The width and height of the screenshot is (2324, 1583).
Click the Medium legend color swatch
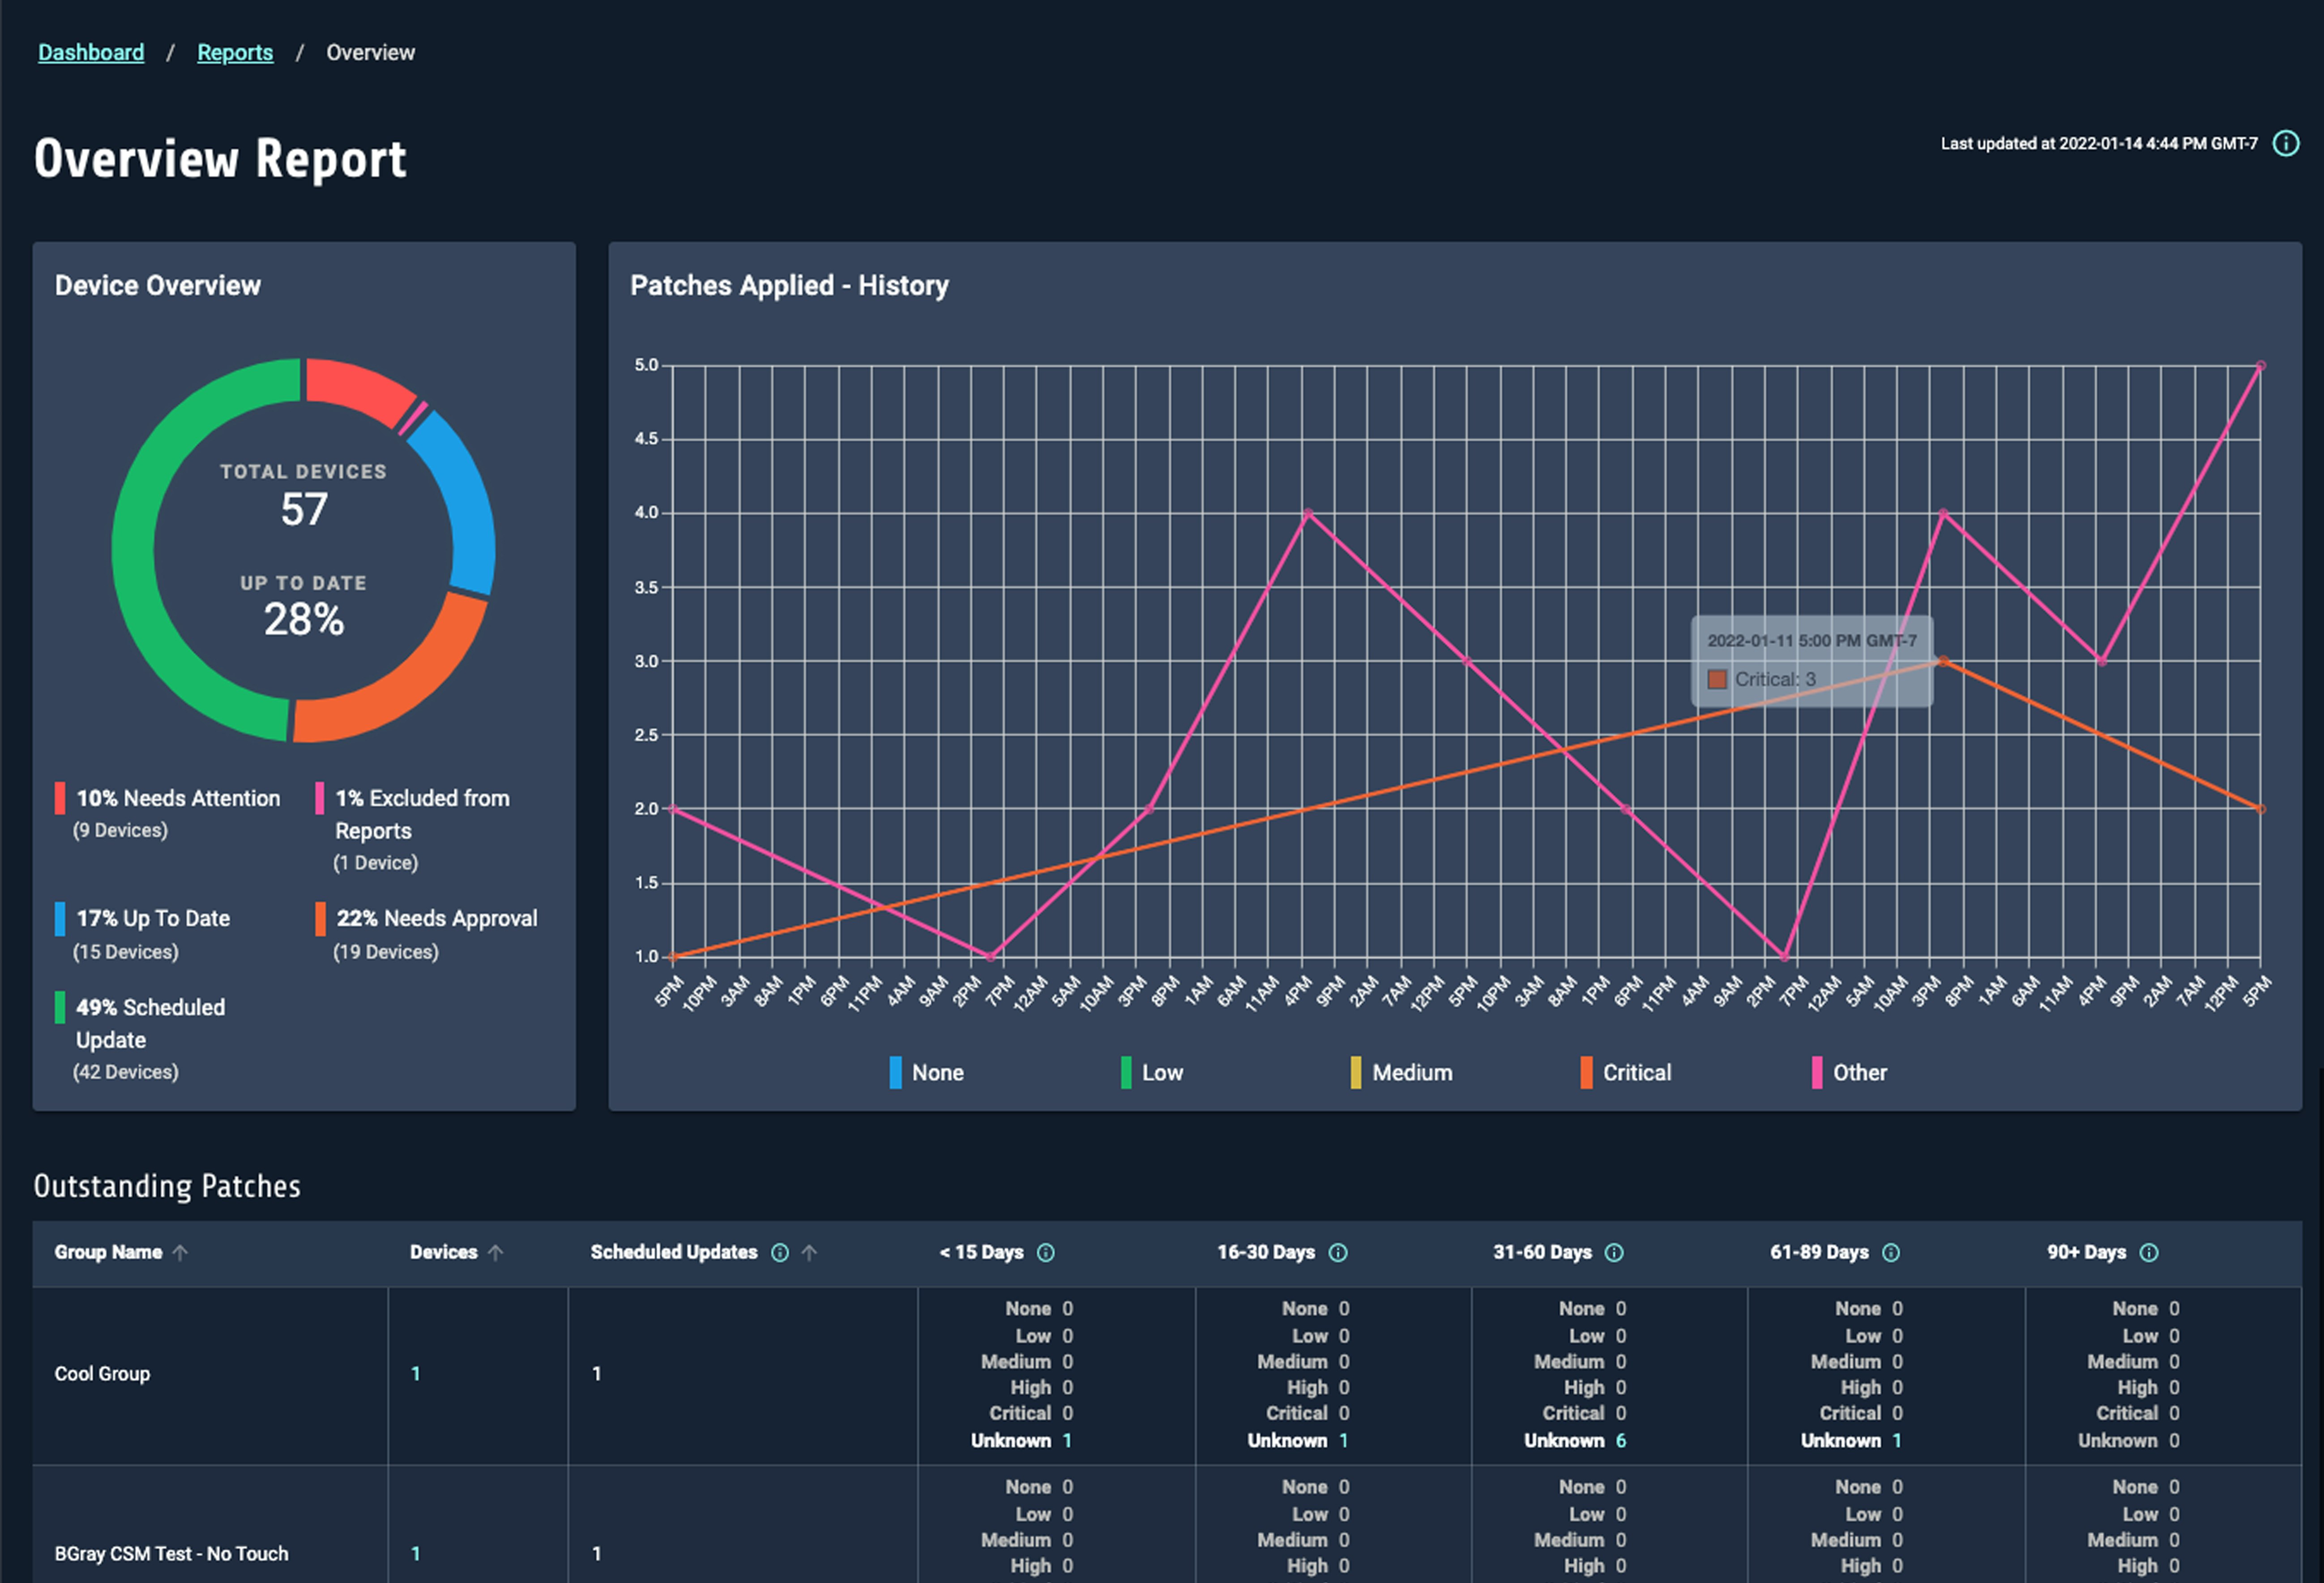coord(1355,1073)
